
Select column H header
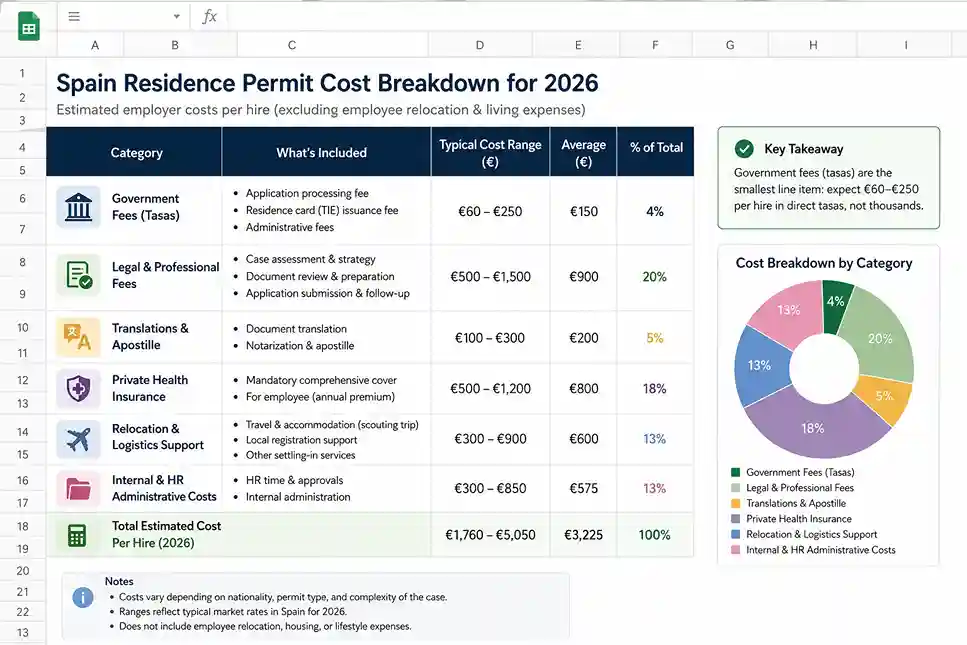click(813, 45)
